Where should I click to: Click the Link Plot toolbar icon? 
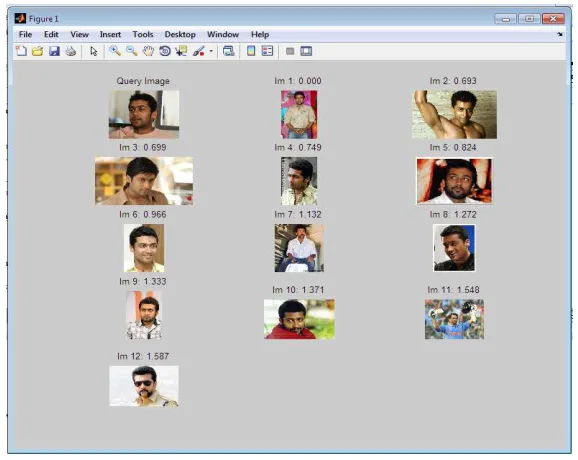tap(229, 51)
